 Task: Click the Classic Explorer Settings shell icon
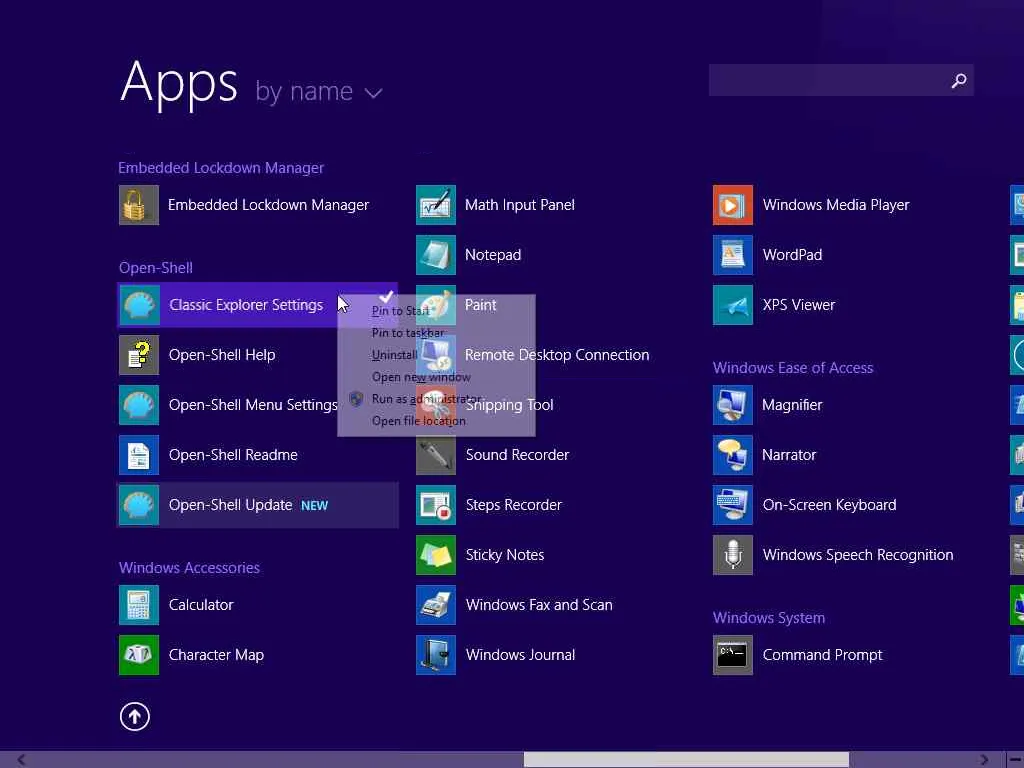point(138,305)
